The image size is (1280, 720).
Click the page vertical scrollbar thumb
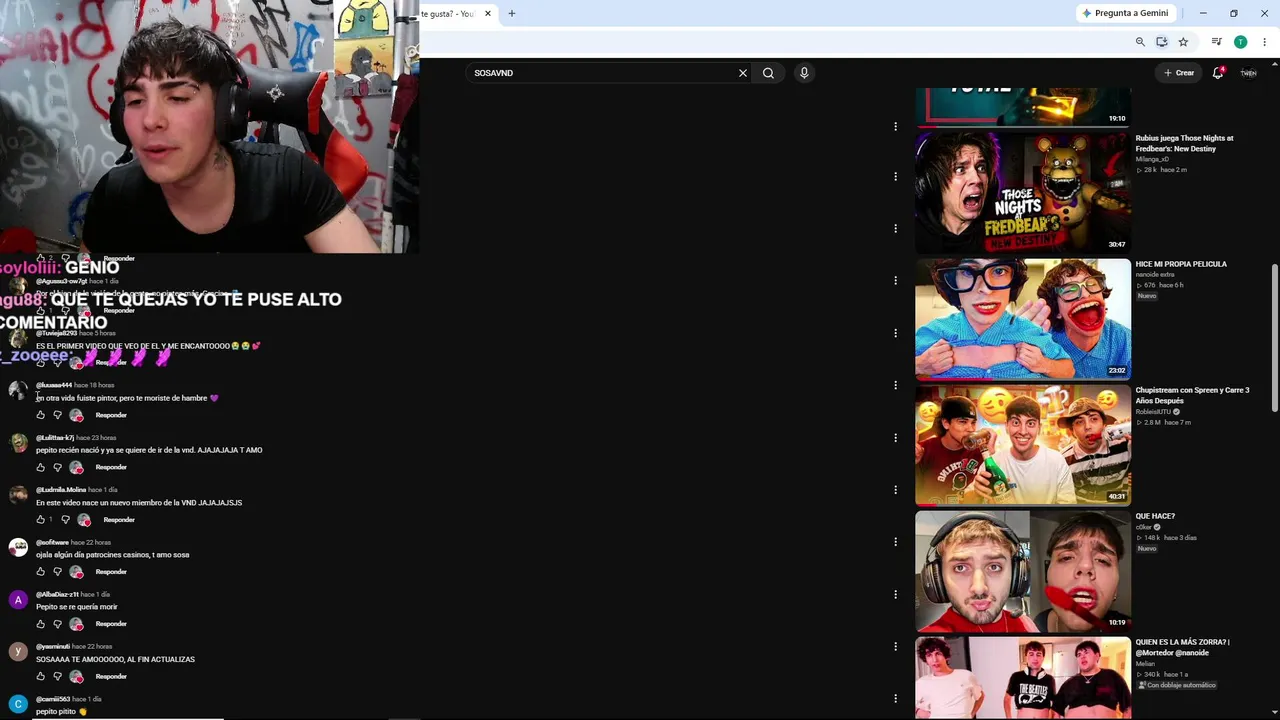(1274, 337)
